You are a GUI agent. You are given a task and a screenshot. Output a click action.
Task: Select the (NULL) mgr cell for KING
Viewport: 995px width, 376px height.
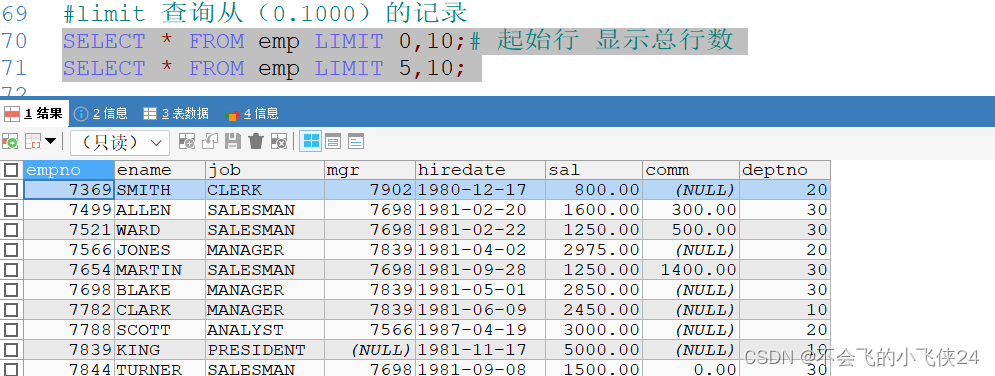[370, 350]
